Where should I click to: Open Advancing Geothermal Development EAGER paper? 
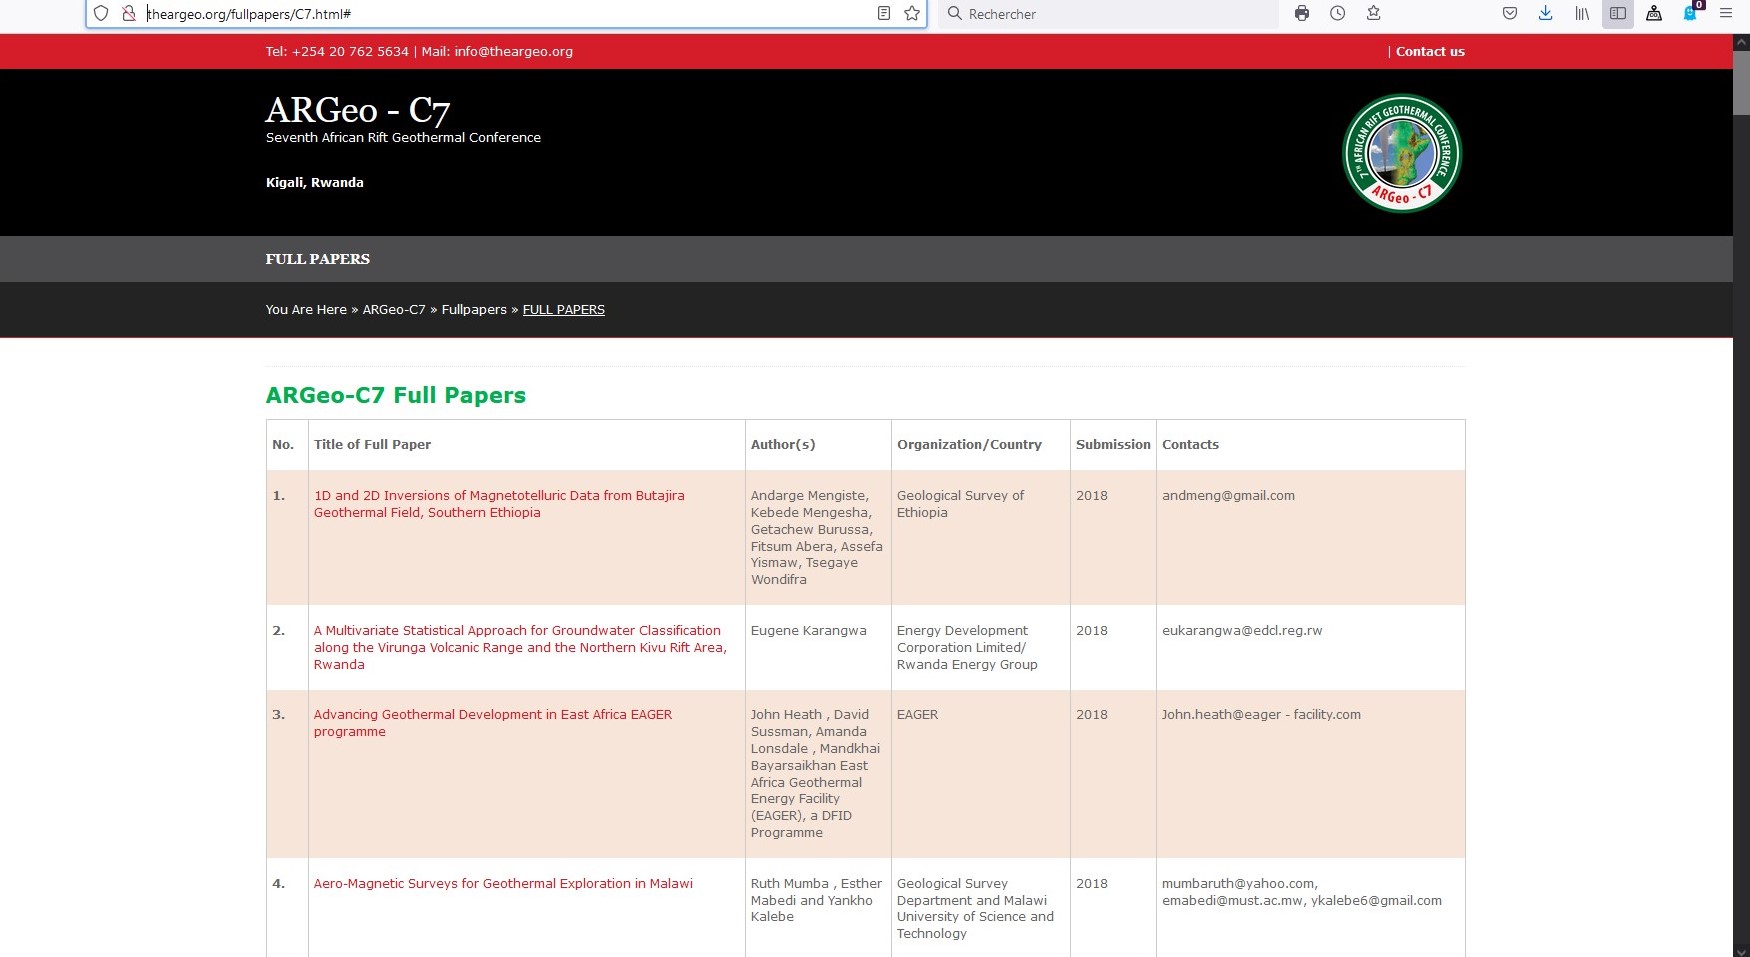pyautogui.click(x=493, y=723)
